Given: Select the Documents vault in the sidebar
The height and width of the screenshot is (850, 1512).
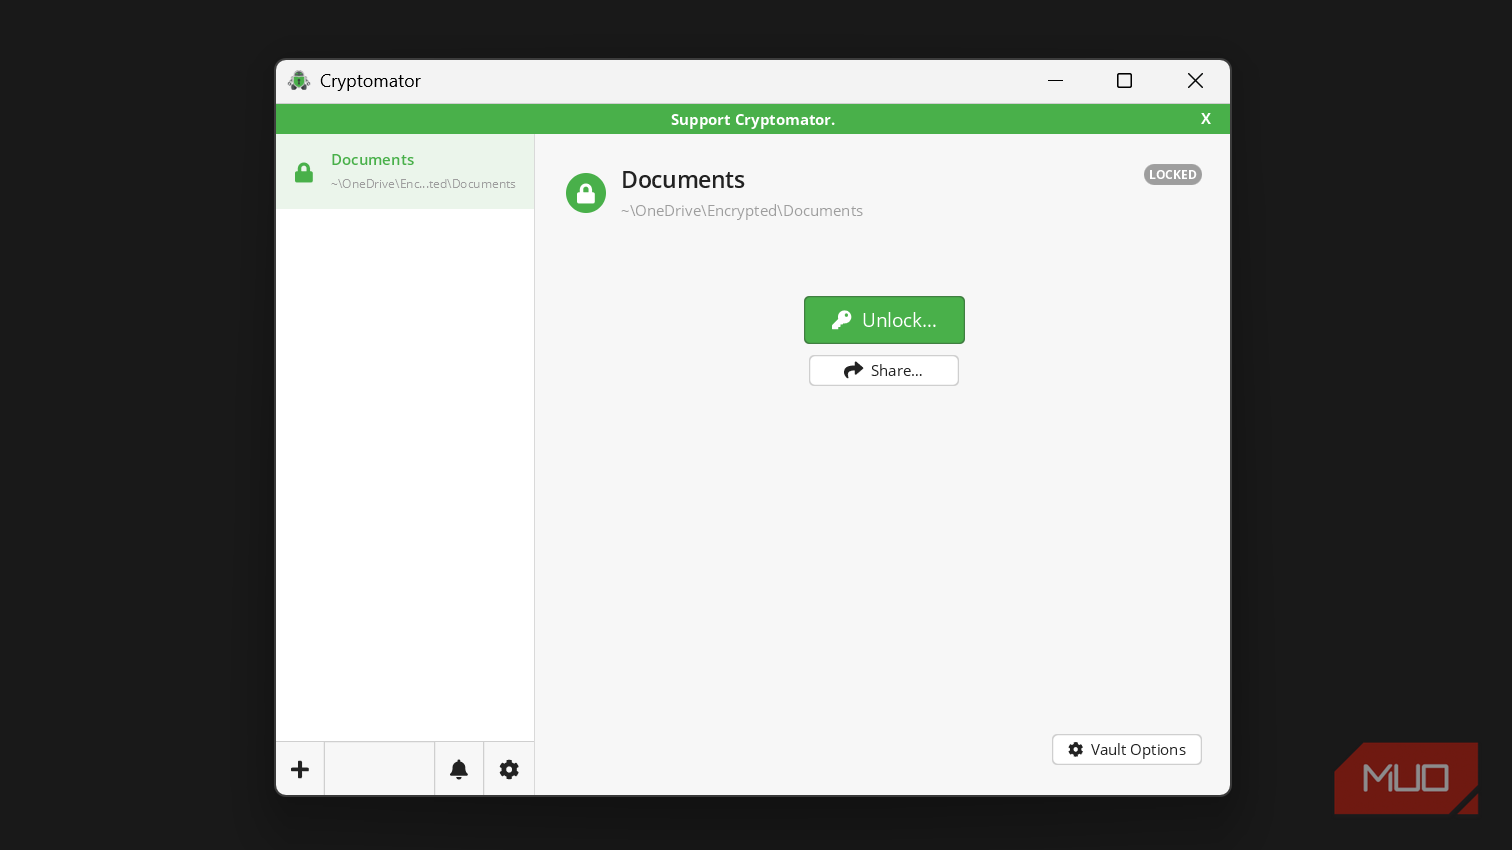Looking at the screenshot, I should pos(405,171).
